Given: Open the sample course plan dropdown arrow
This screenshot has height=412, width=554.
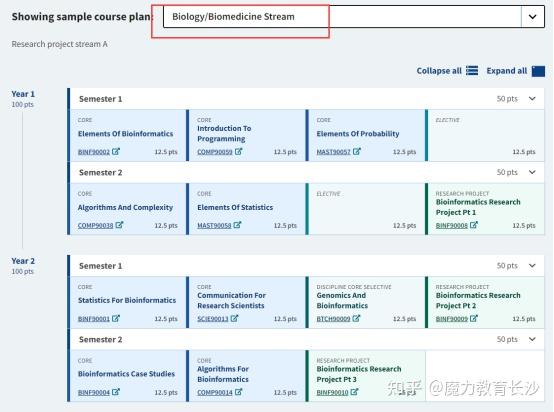Looking at the screenshot, I should point(532,16).
